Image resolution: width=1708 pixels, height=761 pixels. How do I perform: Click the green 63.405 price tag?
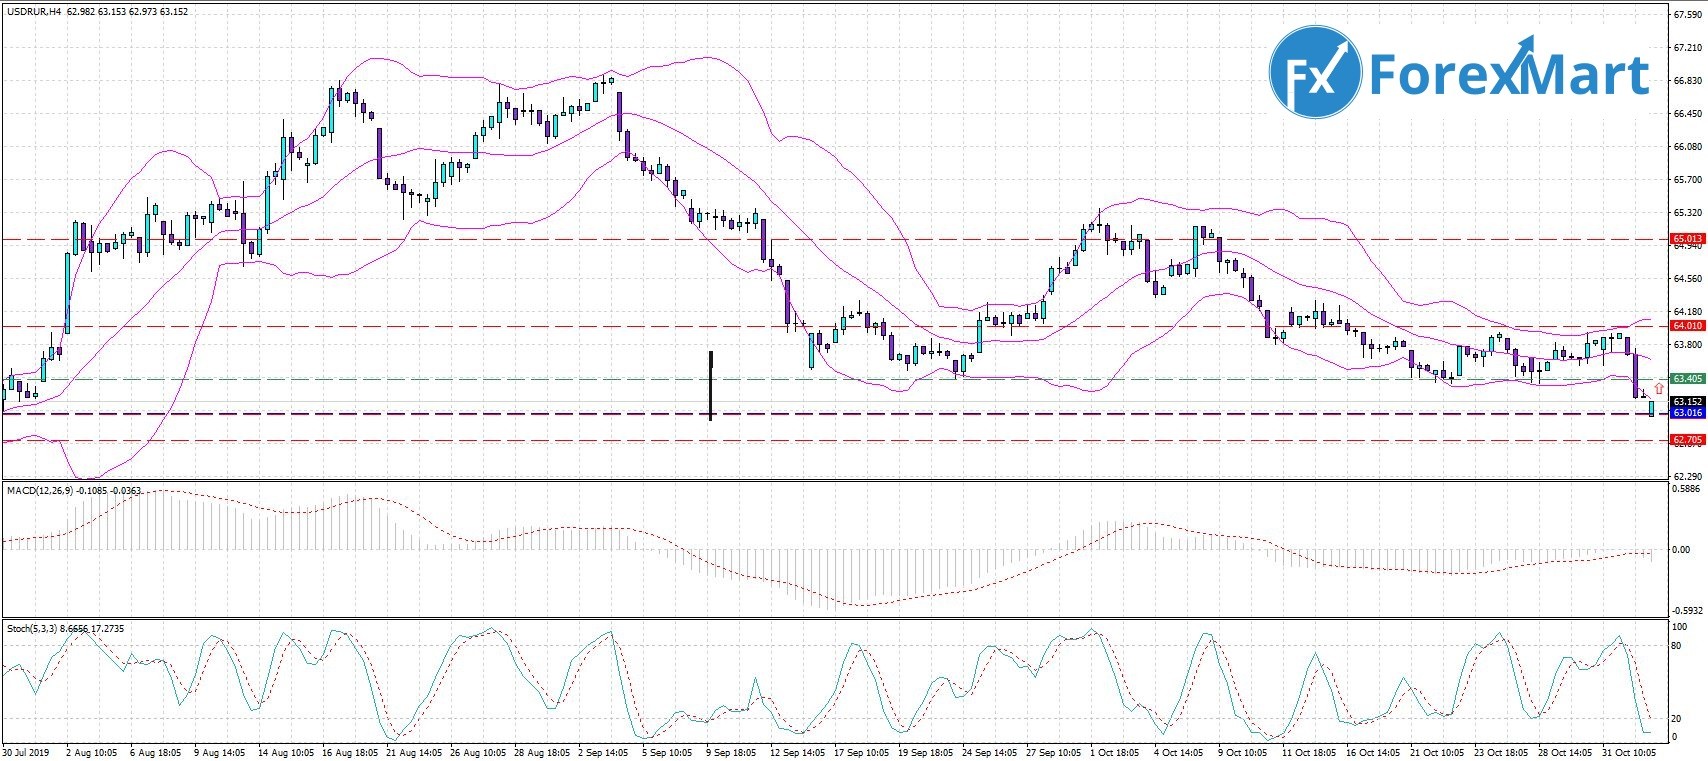click(1688, 378)
